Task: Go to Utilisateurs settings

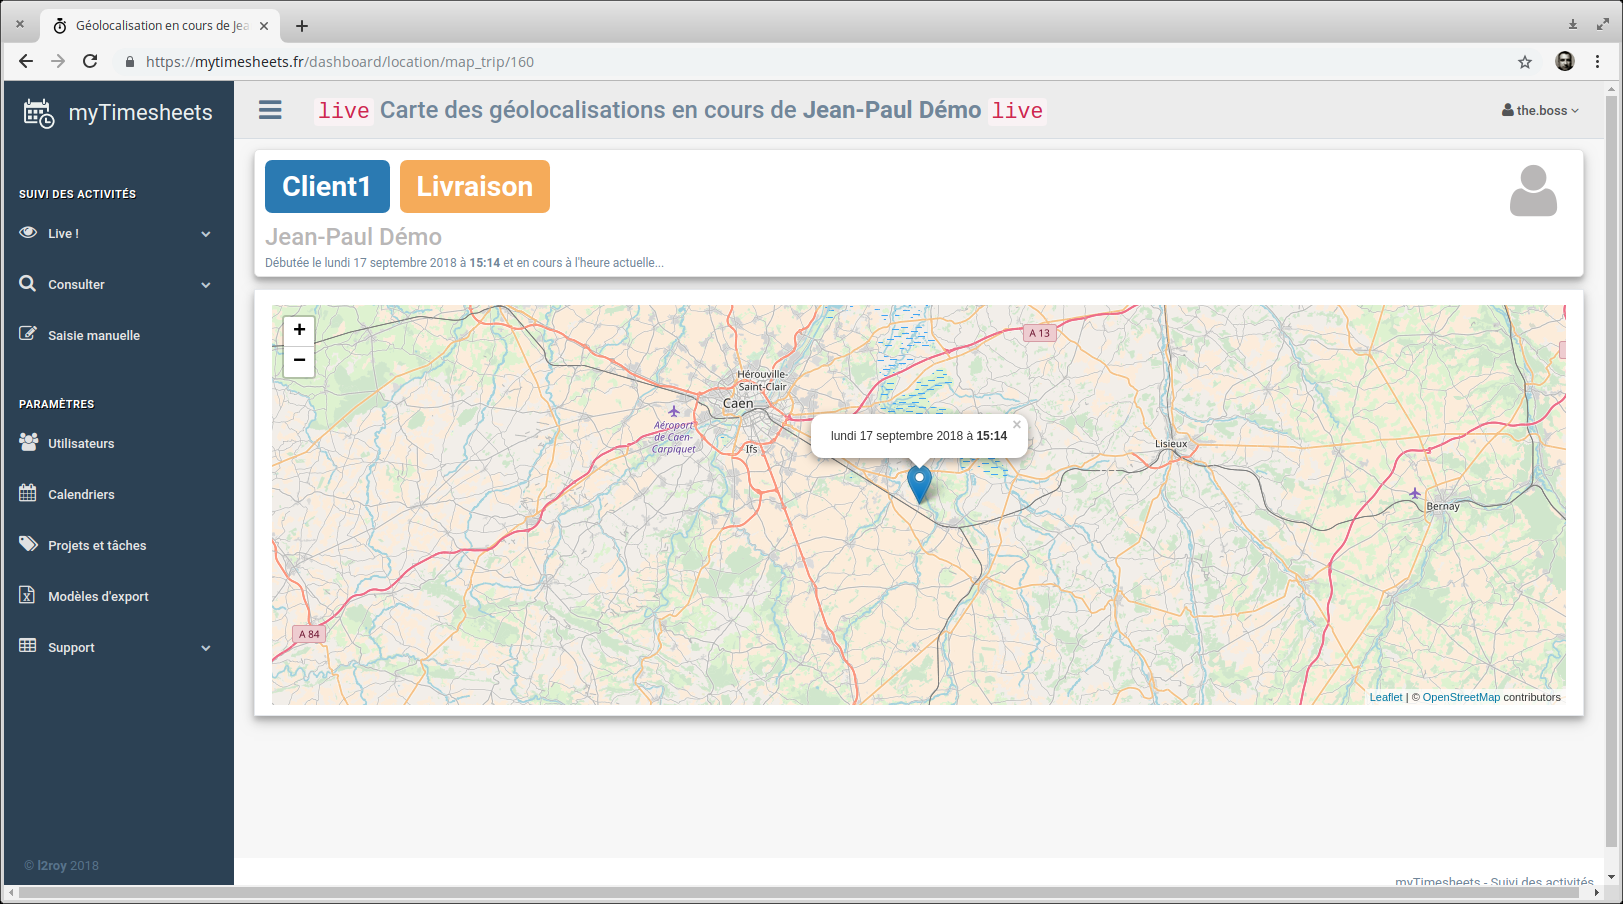Action: click(x=81, y=444)
